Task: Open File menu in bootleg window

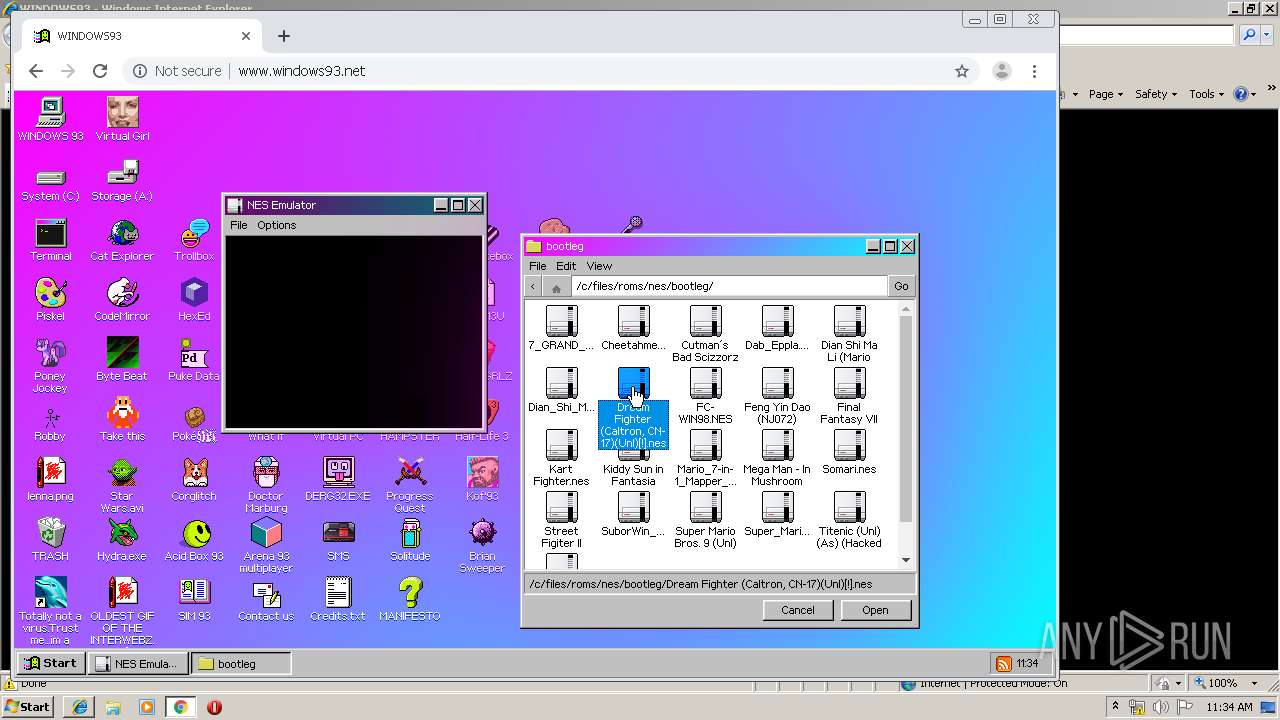Action: [x=537, y=266]
